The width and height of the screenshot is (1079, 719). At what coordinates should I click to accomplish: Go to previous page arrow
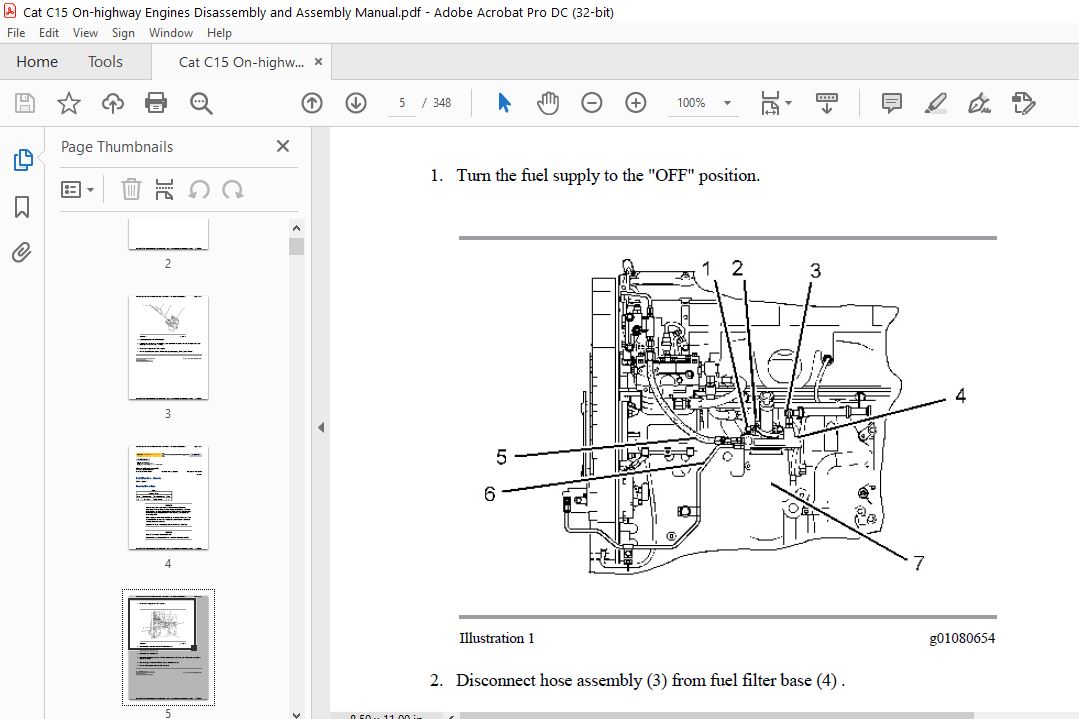click(312, 103)
